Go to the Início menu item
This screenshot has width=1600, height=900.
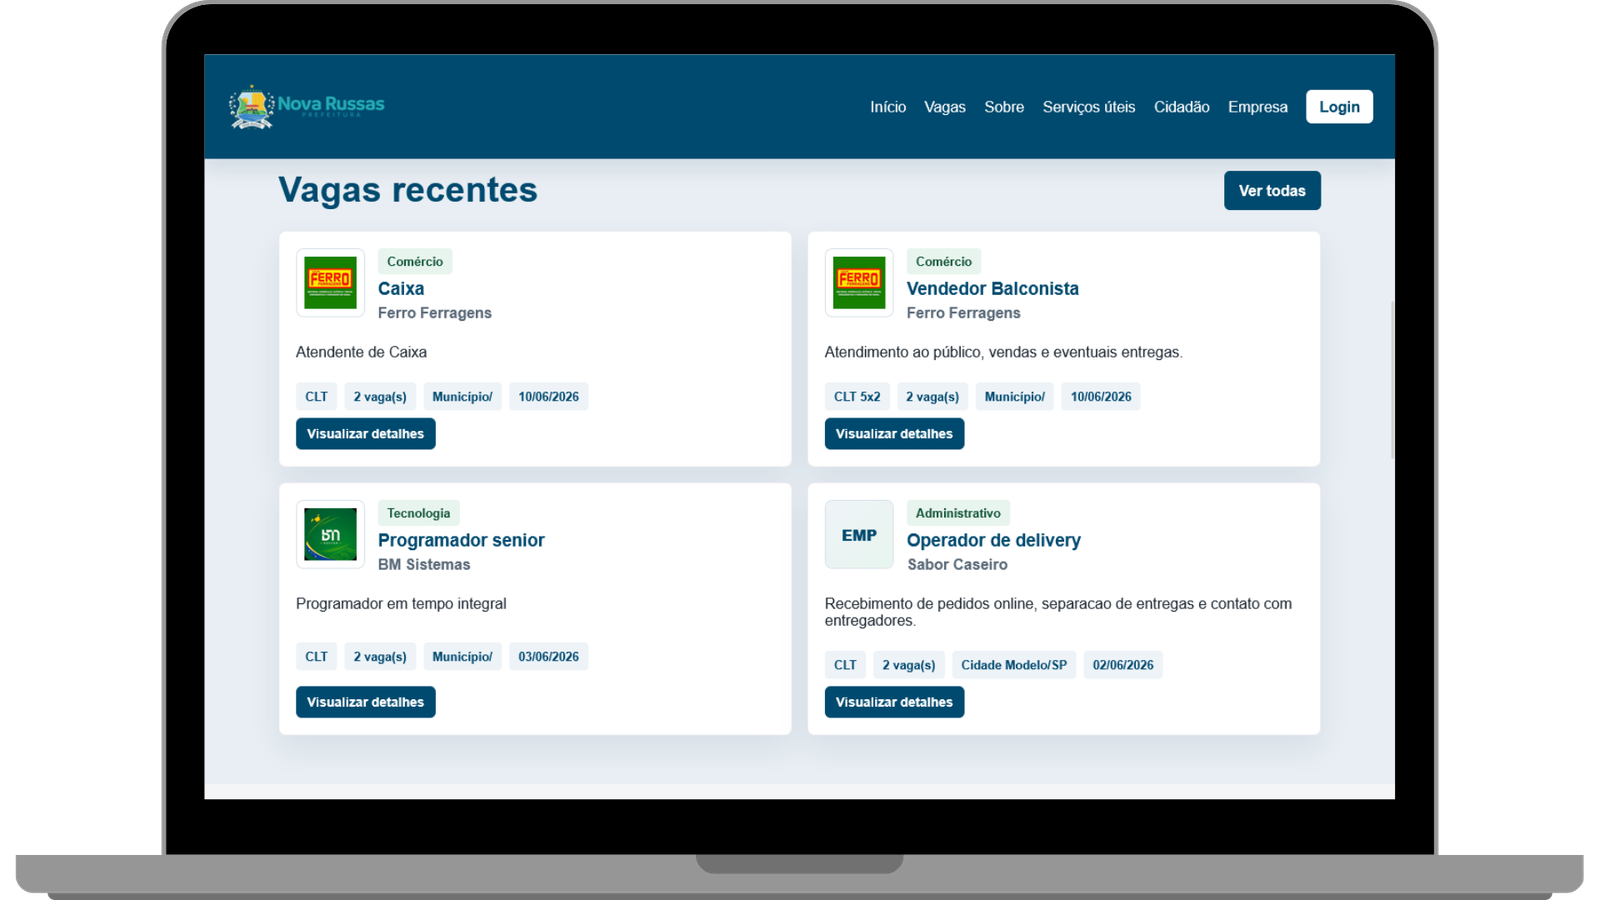[x=888, y=107]
